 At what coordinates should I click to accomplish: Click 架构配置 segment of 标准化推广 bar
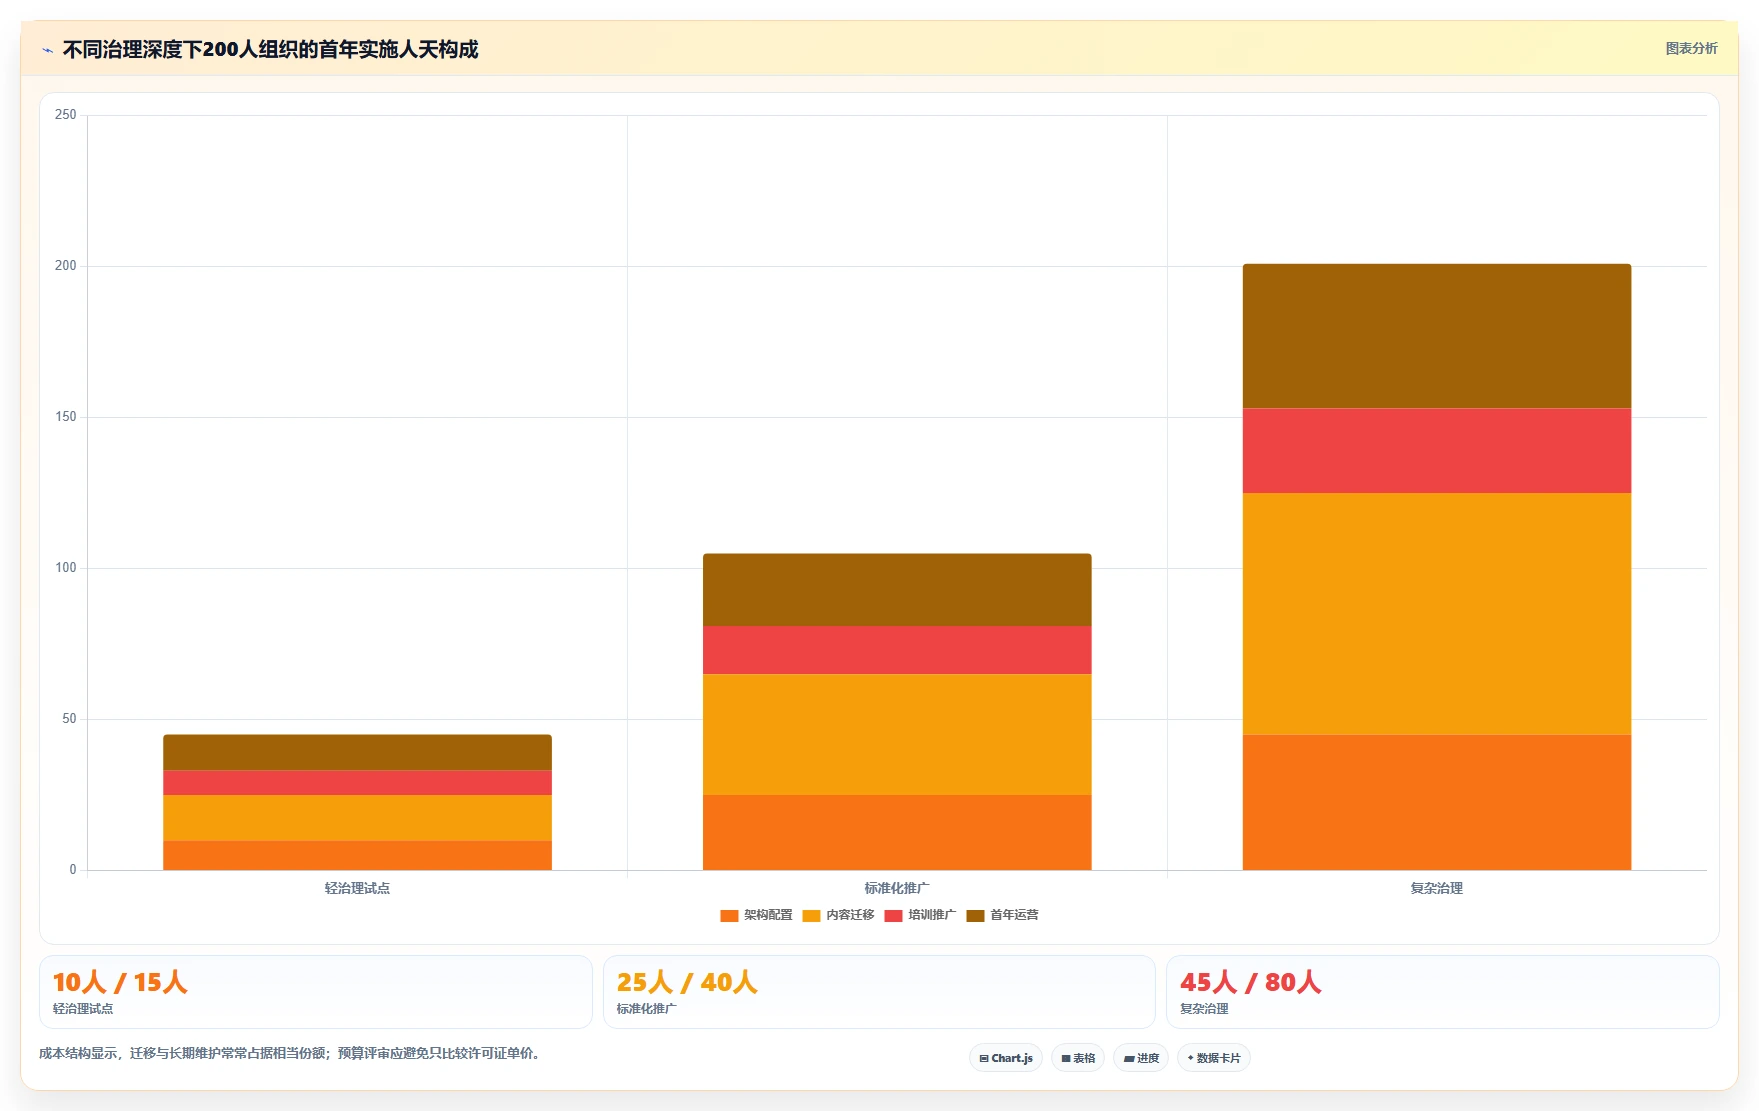897,832
